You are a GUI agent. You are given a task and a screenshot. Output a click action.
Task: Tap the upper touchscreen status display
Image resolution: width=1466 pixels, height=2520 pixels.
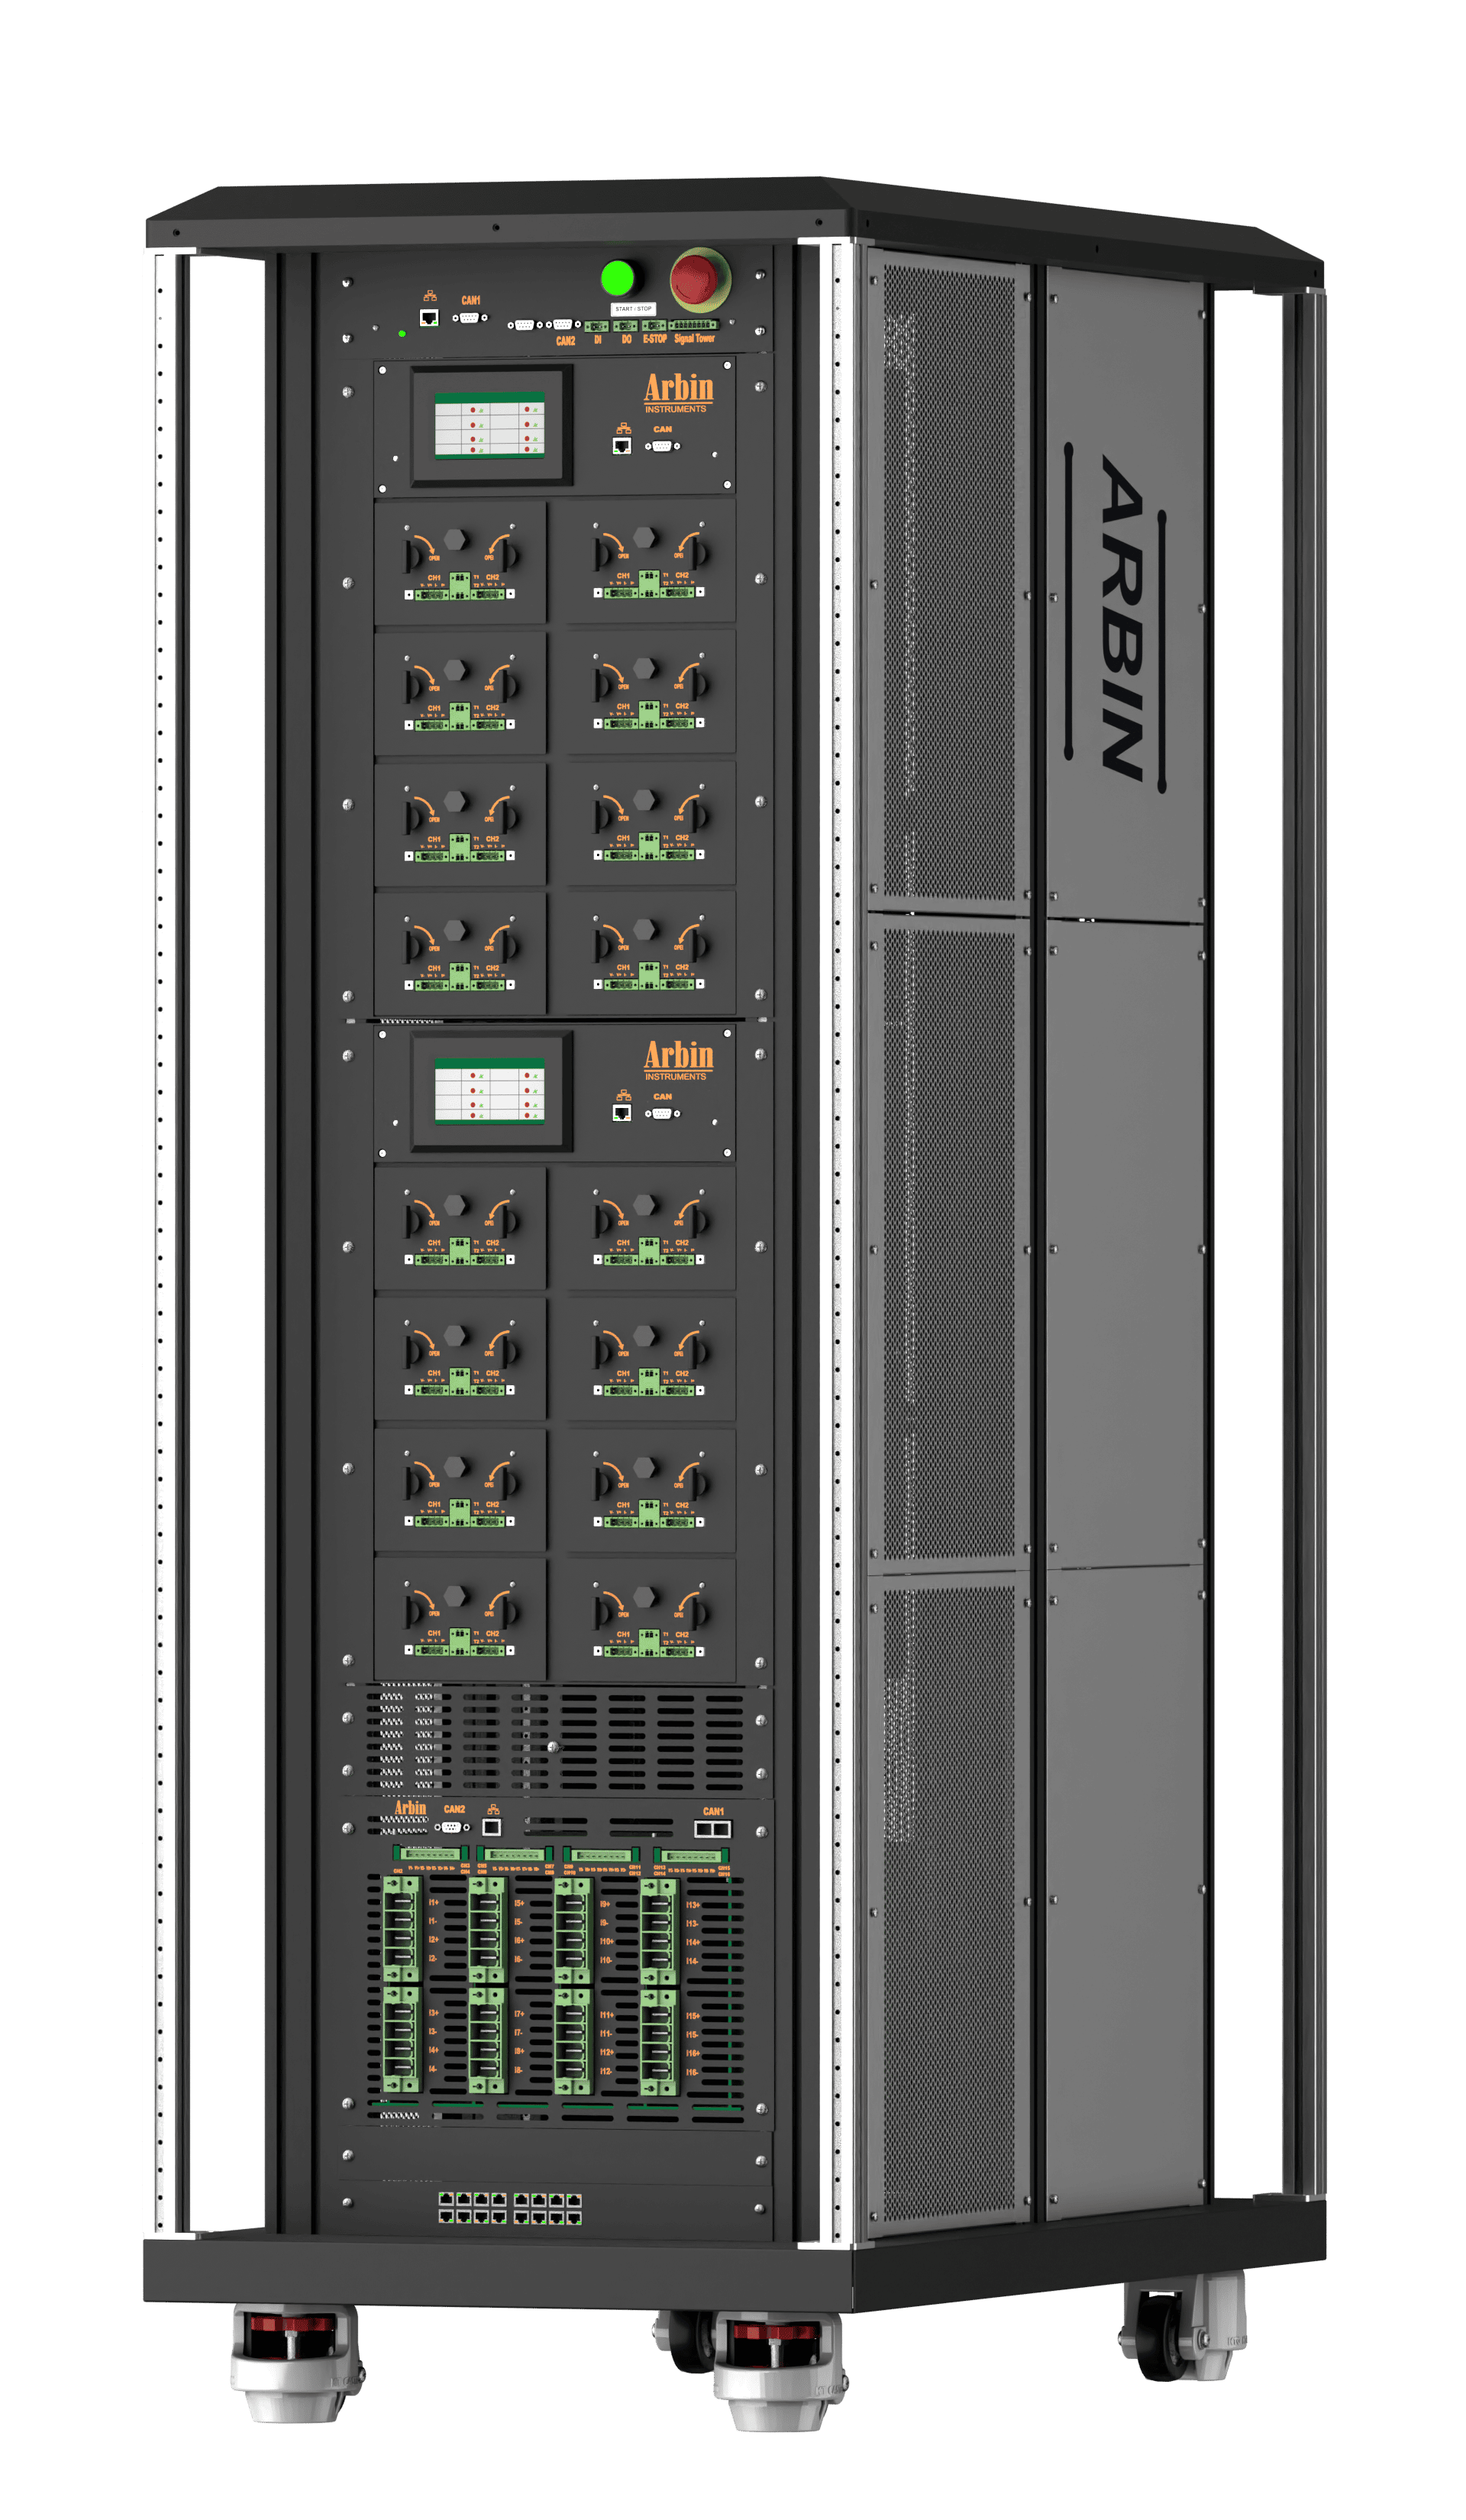click(x=489, y=425)
